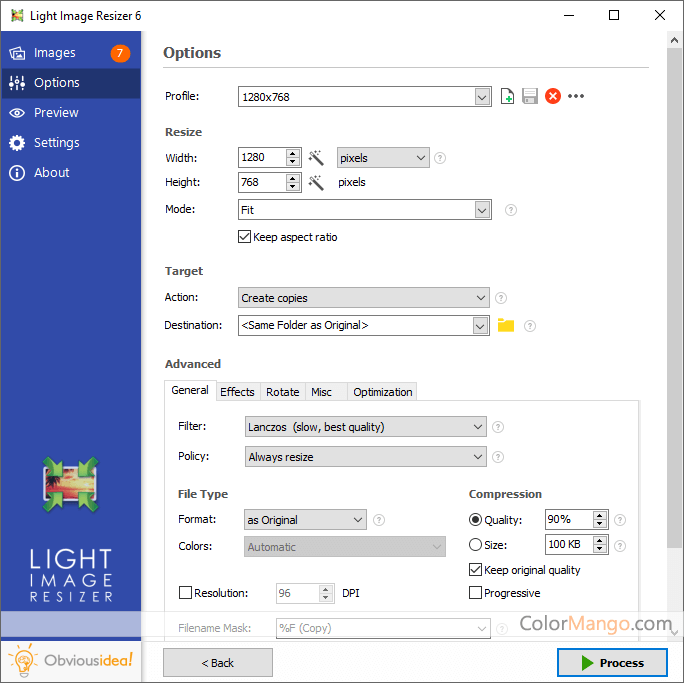Show help for resize units
The height and width of the screenshot is (683, 684).
tap(440, 158)
